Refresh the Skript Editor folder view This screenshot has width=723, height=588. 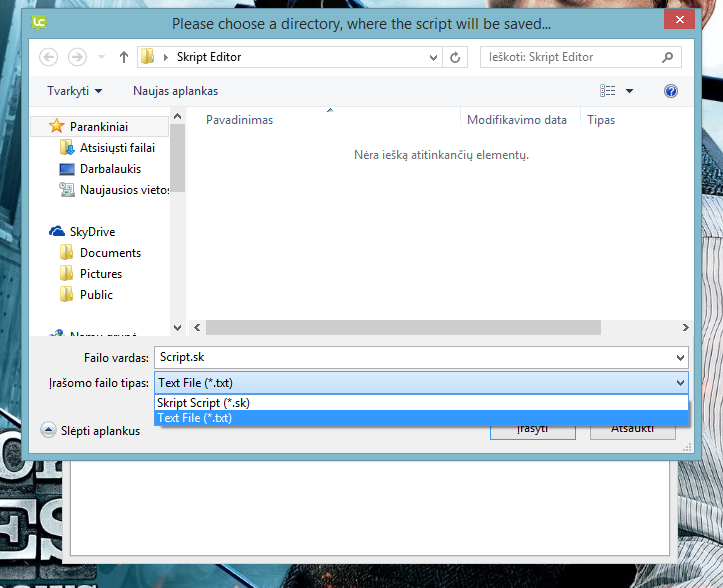pyautogui.click(x=456, y=57)
